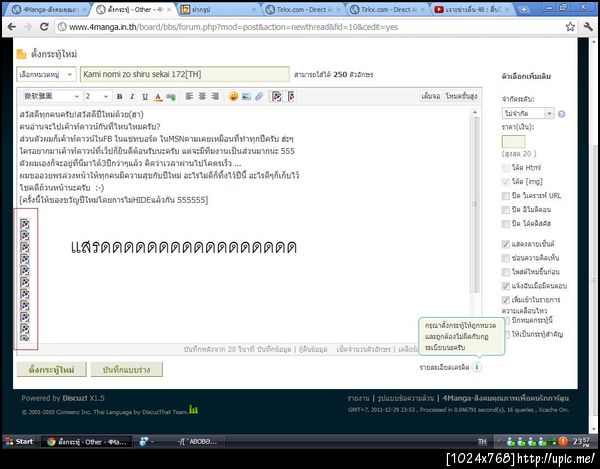Click the blue question mark help icon
Image resolution: width=600 pixels, height=469 pixels.
tap(561, 114)
